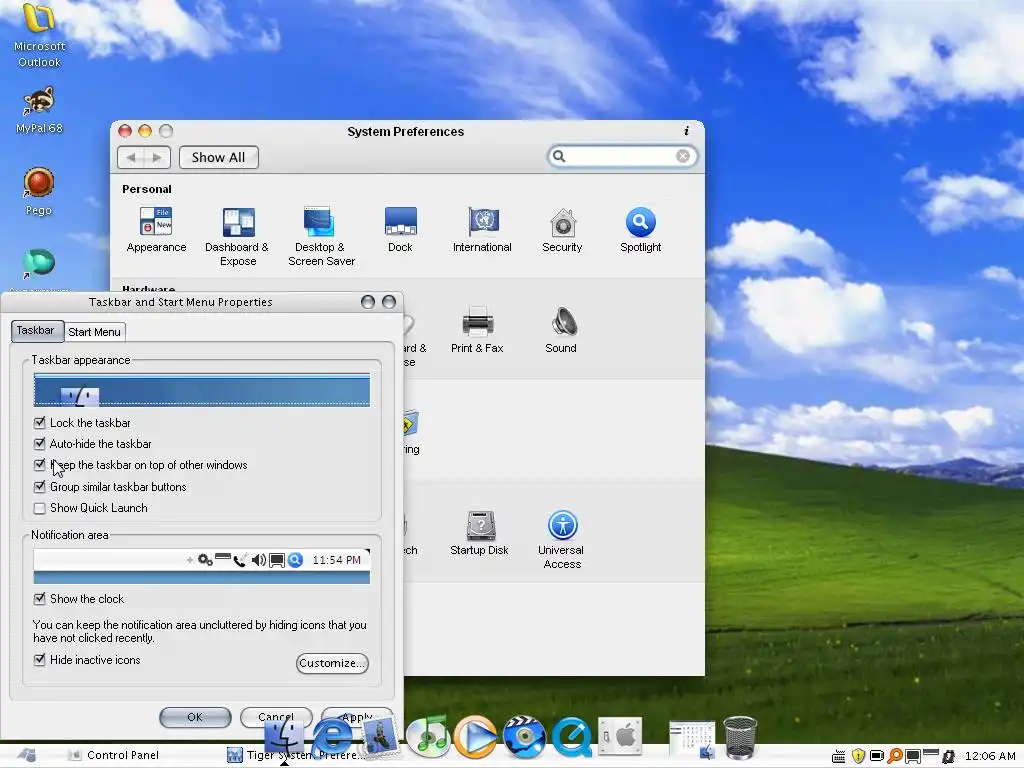Open the Pego desktop shortcut
The width and height of the screenshot is (1024, 768).
(39, 191)
